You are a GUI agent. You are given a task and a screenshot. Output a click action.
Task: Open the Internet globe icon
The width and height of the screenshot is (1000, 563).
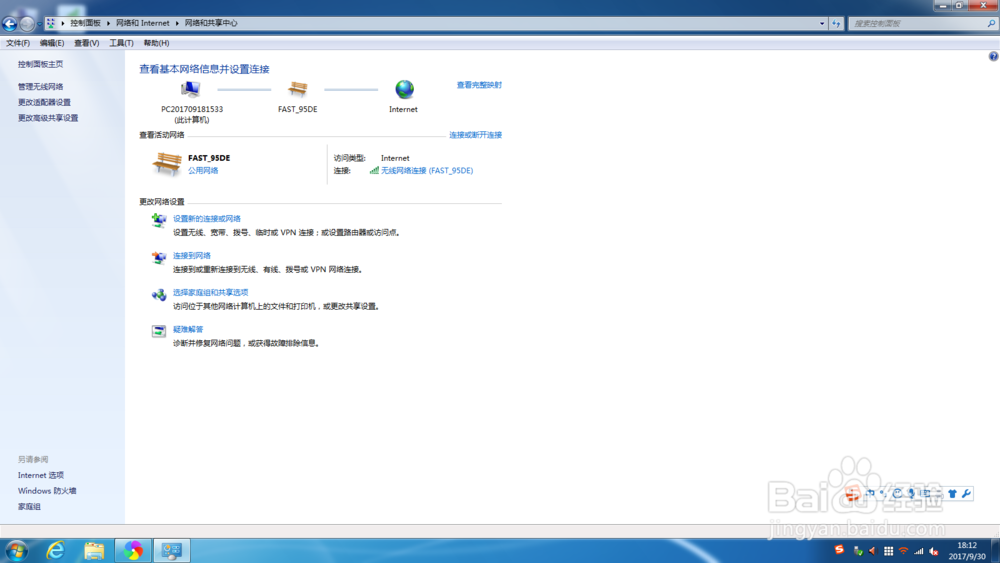[404, 89]
